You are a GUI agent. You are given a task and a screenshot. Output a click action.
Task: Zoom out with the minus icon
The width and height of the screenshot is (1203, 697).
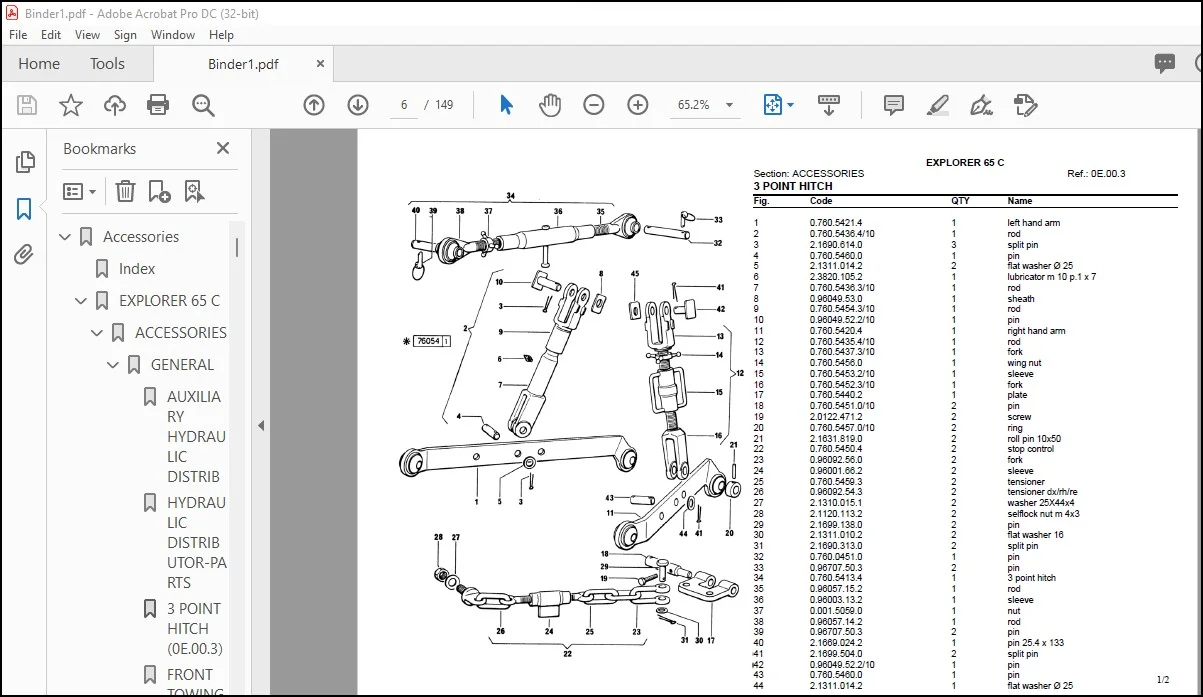[594, 105]
